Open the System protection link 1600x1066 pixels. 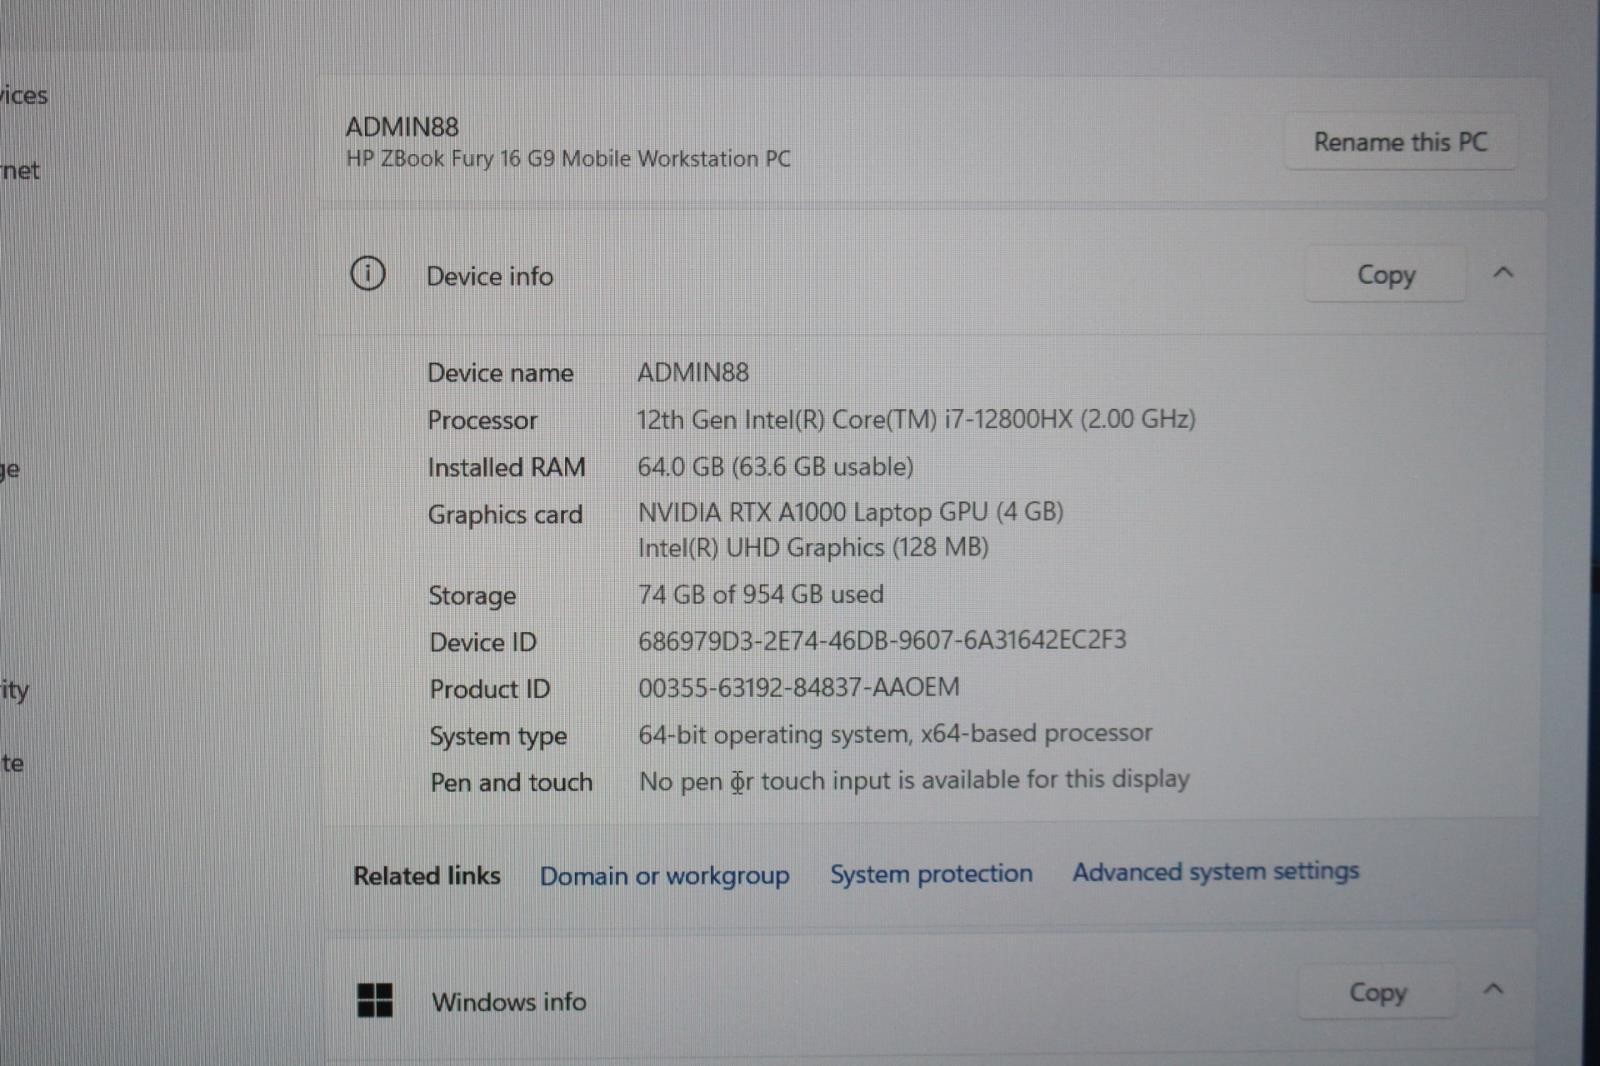(931, 874)
